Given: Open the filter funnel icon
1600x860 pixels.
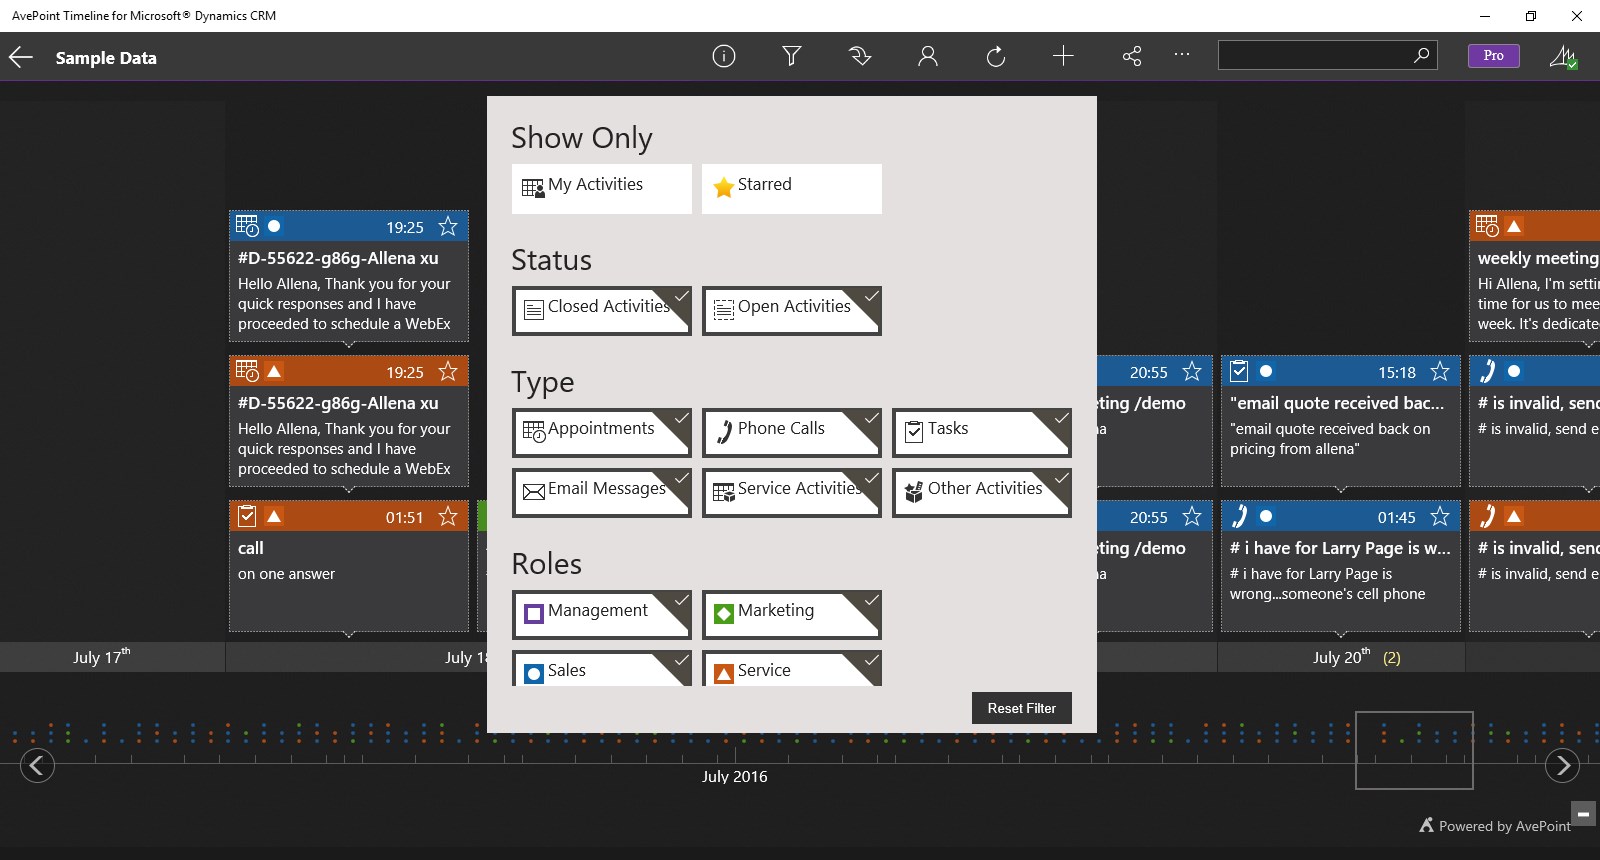Looking at the screenshot, I should pos(792,56).
